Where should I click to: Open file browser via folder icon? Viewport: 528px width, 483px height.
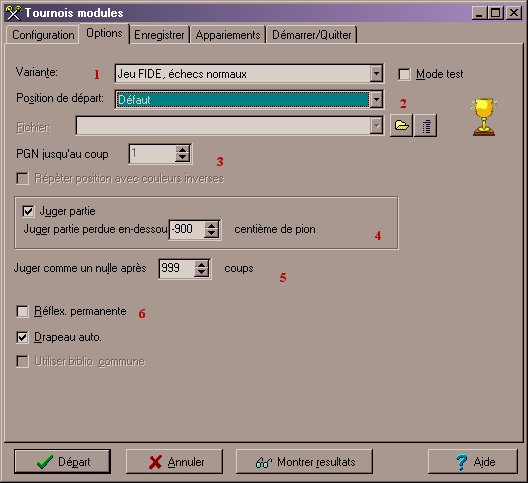401,126
